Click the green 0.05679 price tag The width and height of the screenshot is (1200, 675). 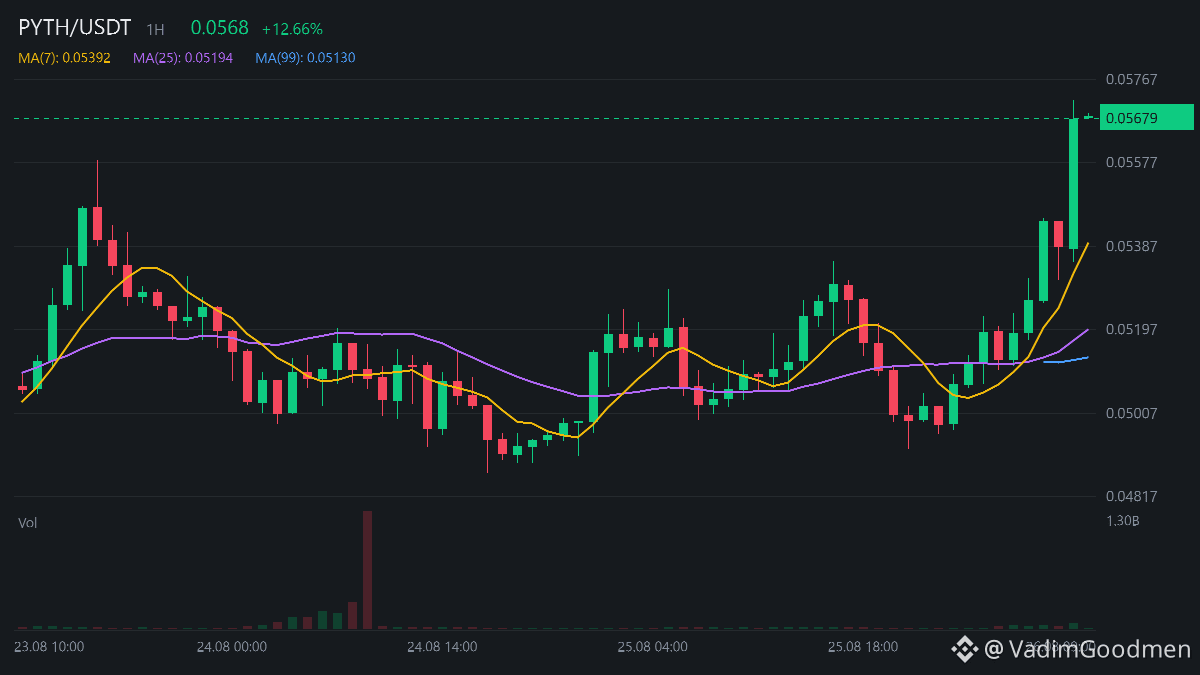pyautogui.click(x=1146, y=118)
